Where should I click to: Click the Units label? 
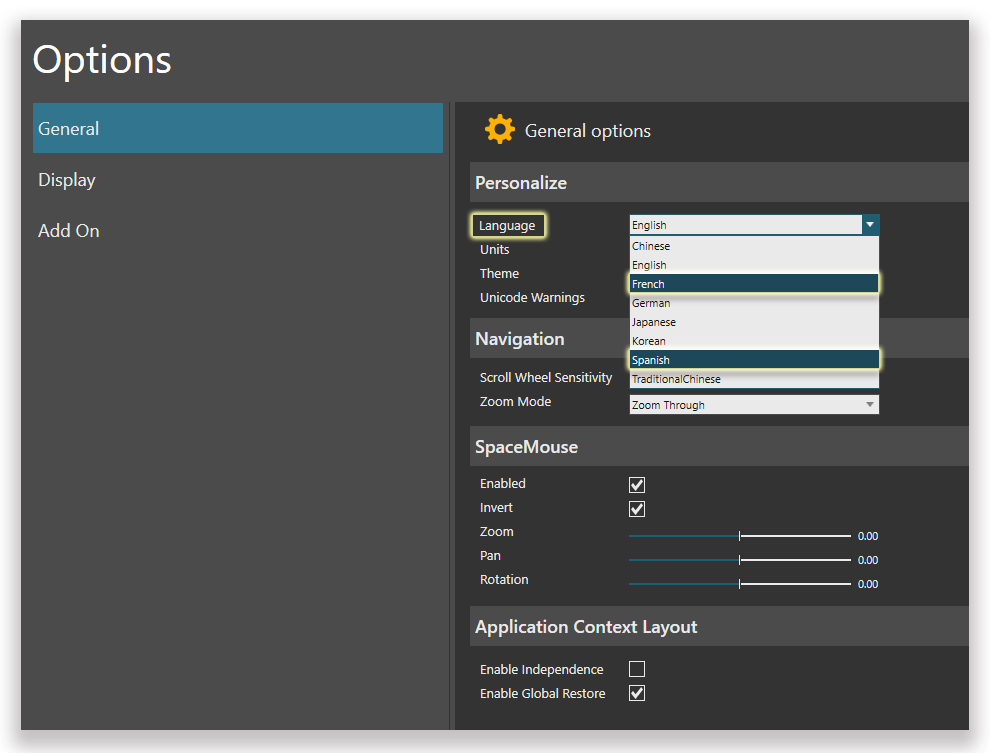click(494, 249)
